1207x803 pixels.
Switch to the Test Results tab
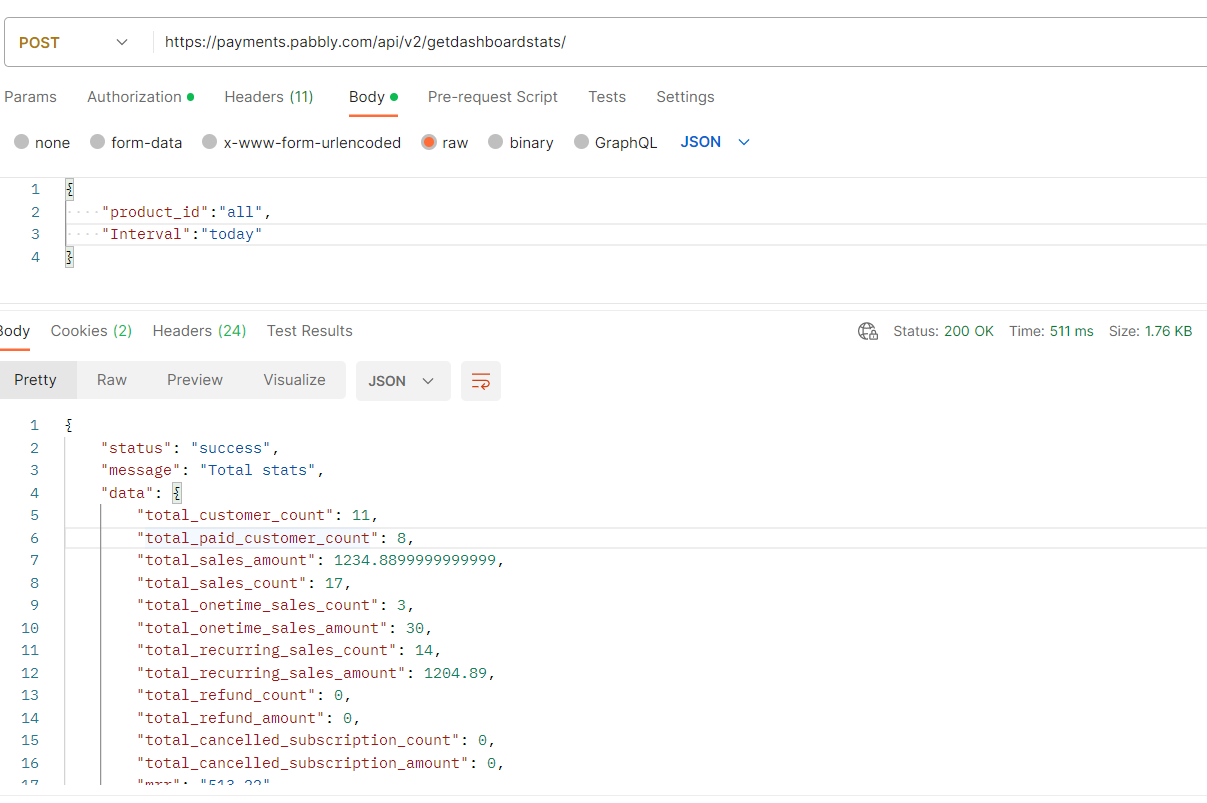click(x=310, y=331)
